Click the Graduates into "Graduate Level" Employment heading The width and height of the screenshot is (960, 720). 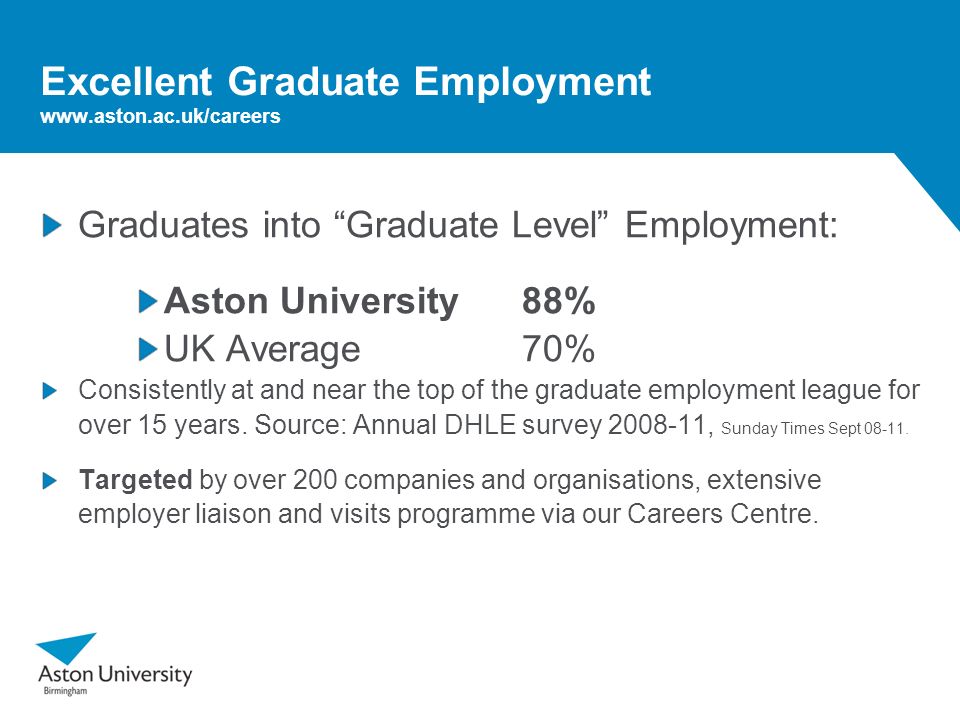click(x=458, y=225)
